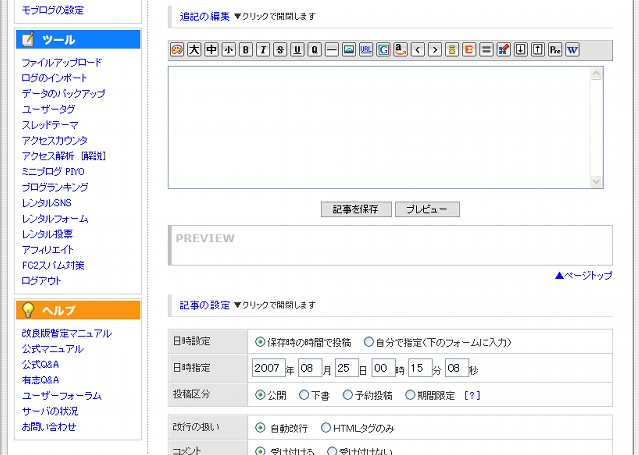Open ユーザータグ in sidebar
639x455 pixels.
pyautogui.click(x=48, y=109)
